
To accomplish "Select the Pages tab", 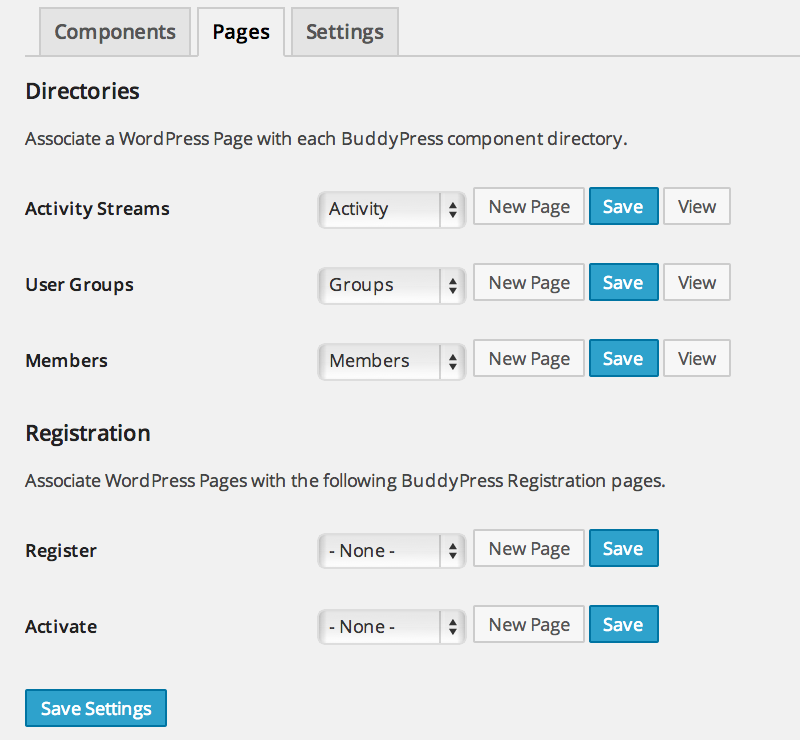I will (240, 31).
